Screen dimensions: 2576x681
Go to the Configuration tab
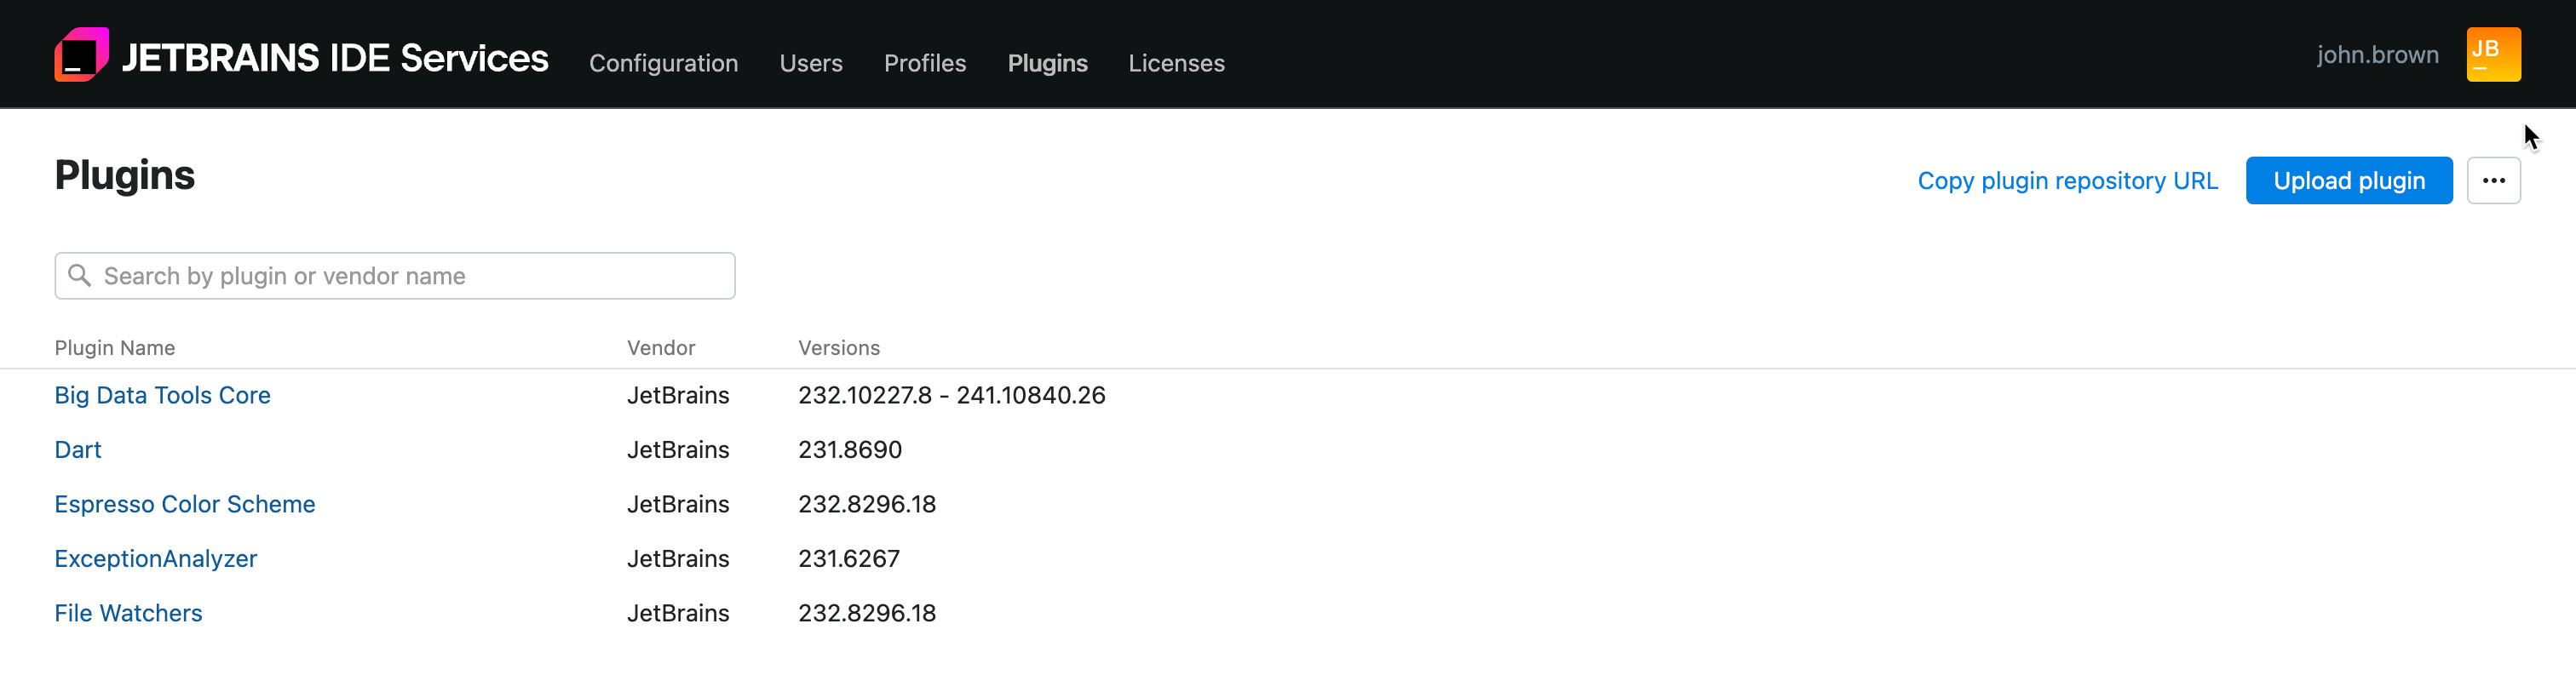(x=663, y=63)
